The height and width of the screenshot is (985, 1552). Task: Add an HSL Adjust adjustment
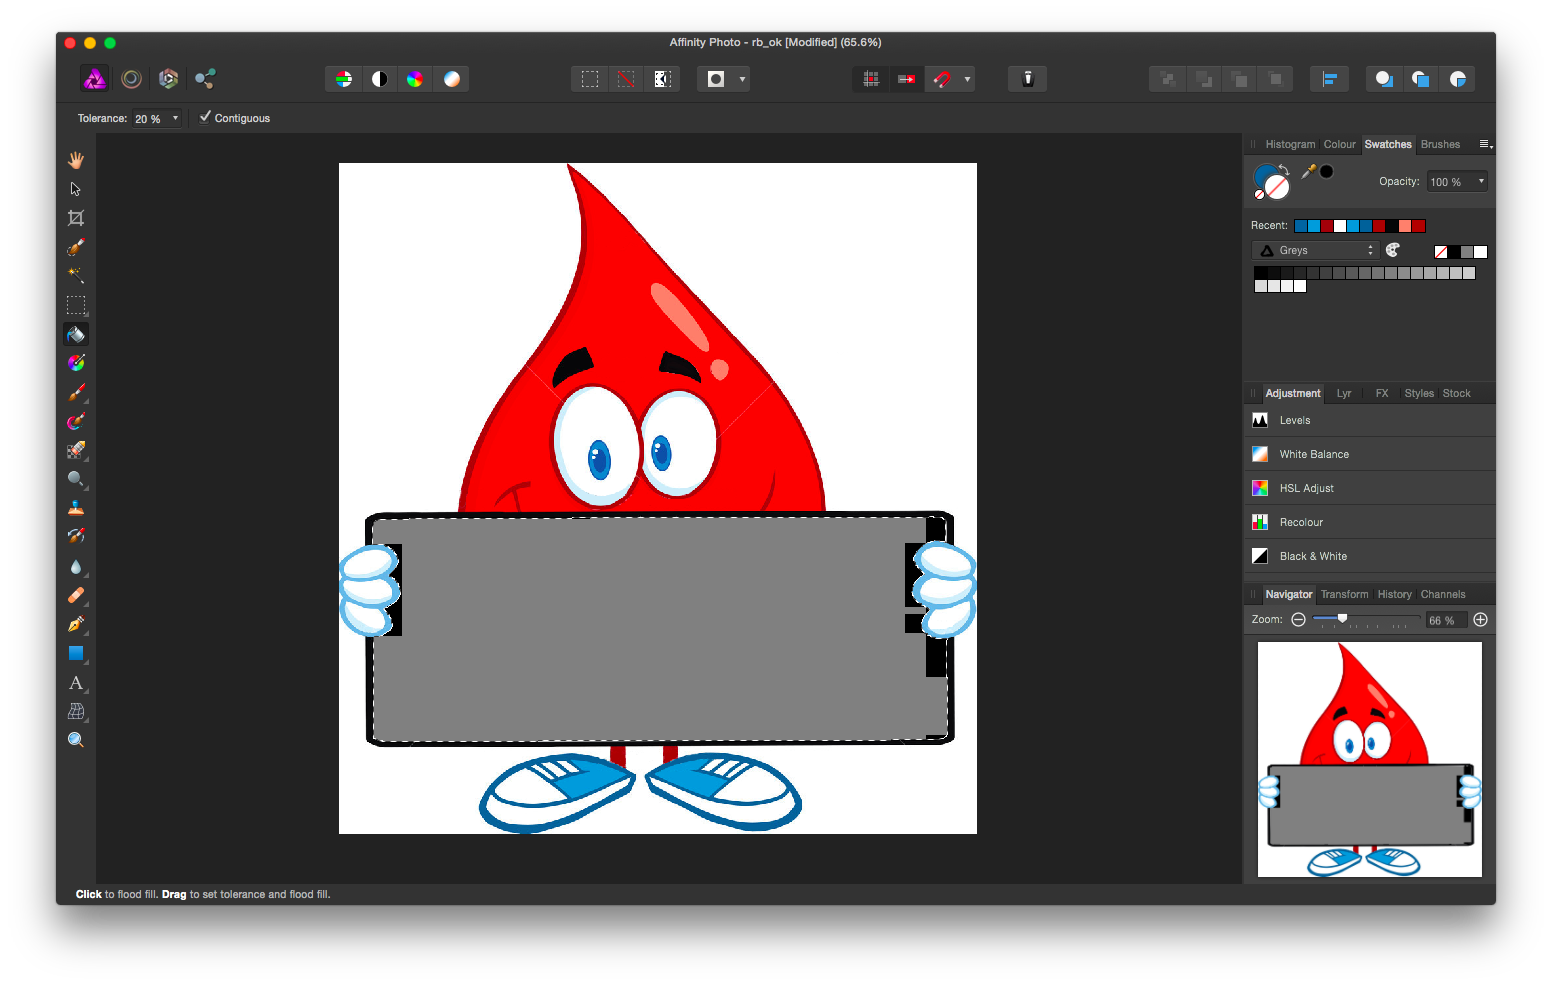coord(1369,488)
